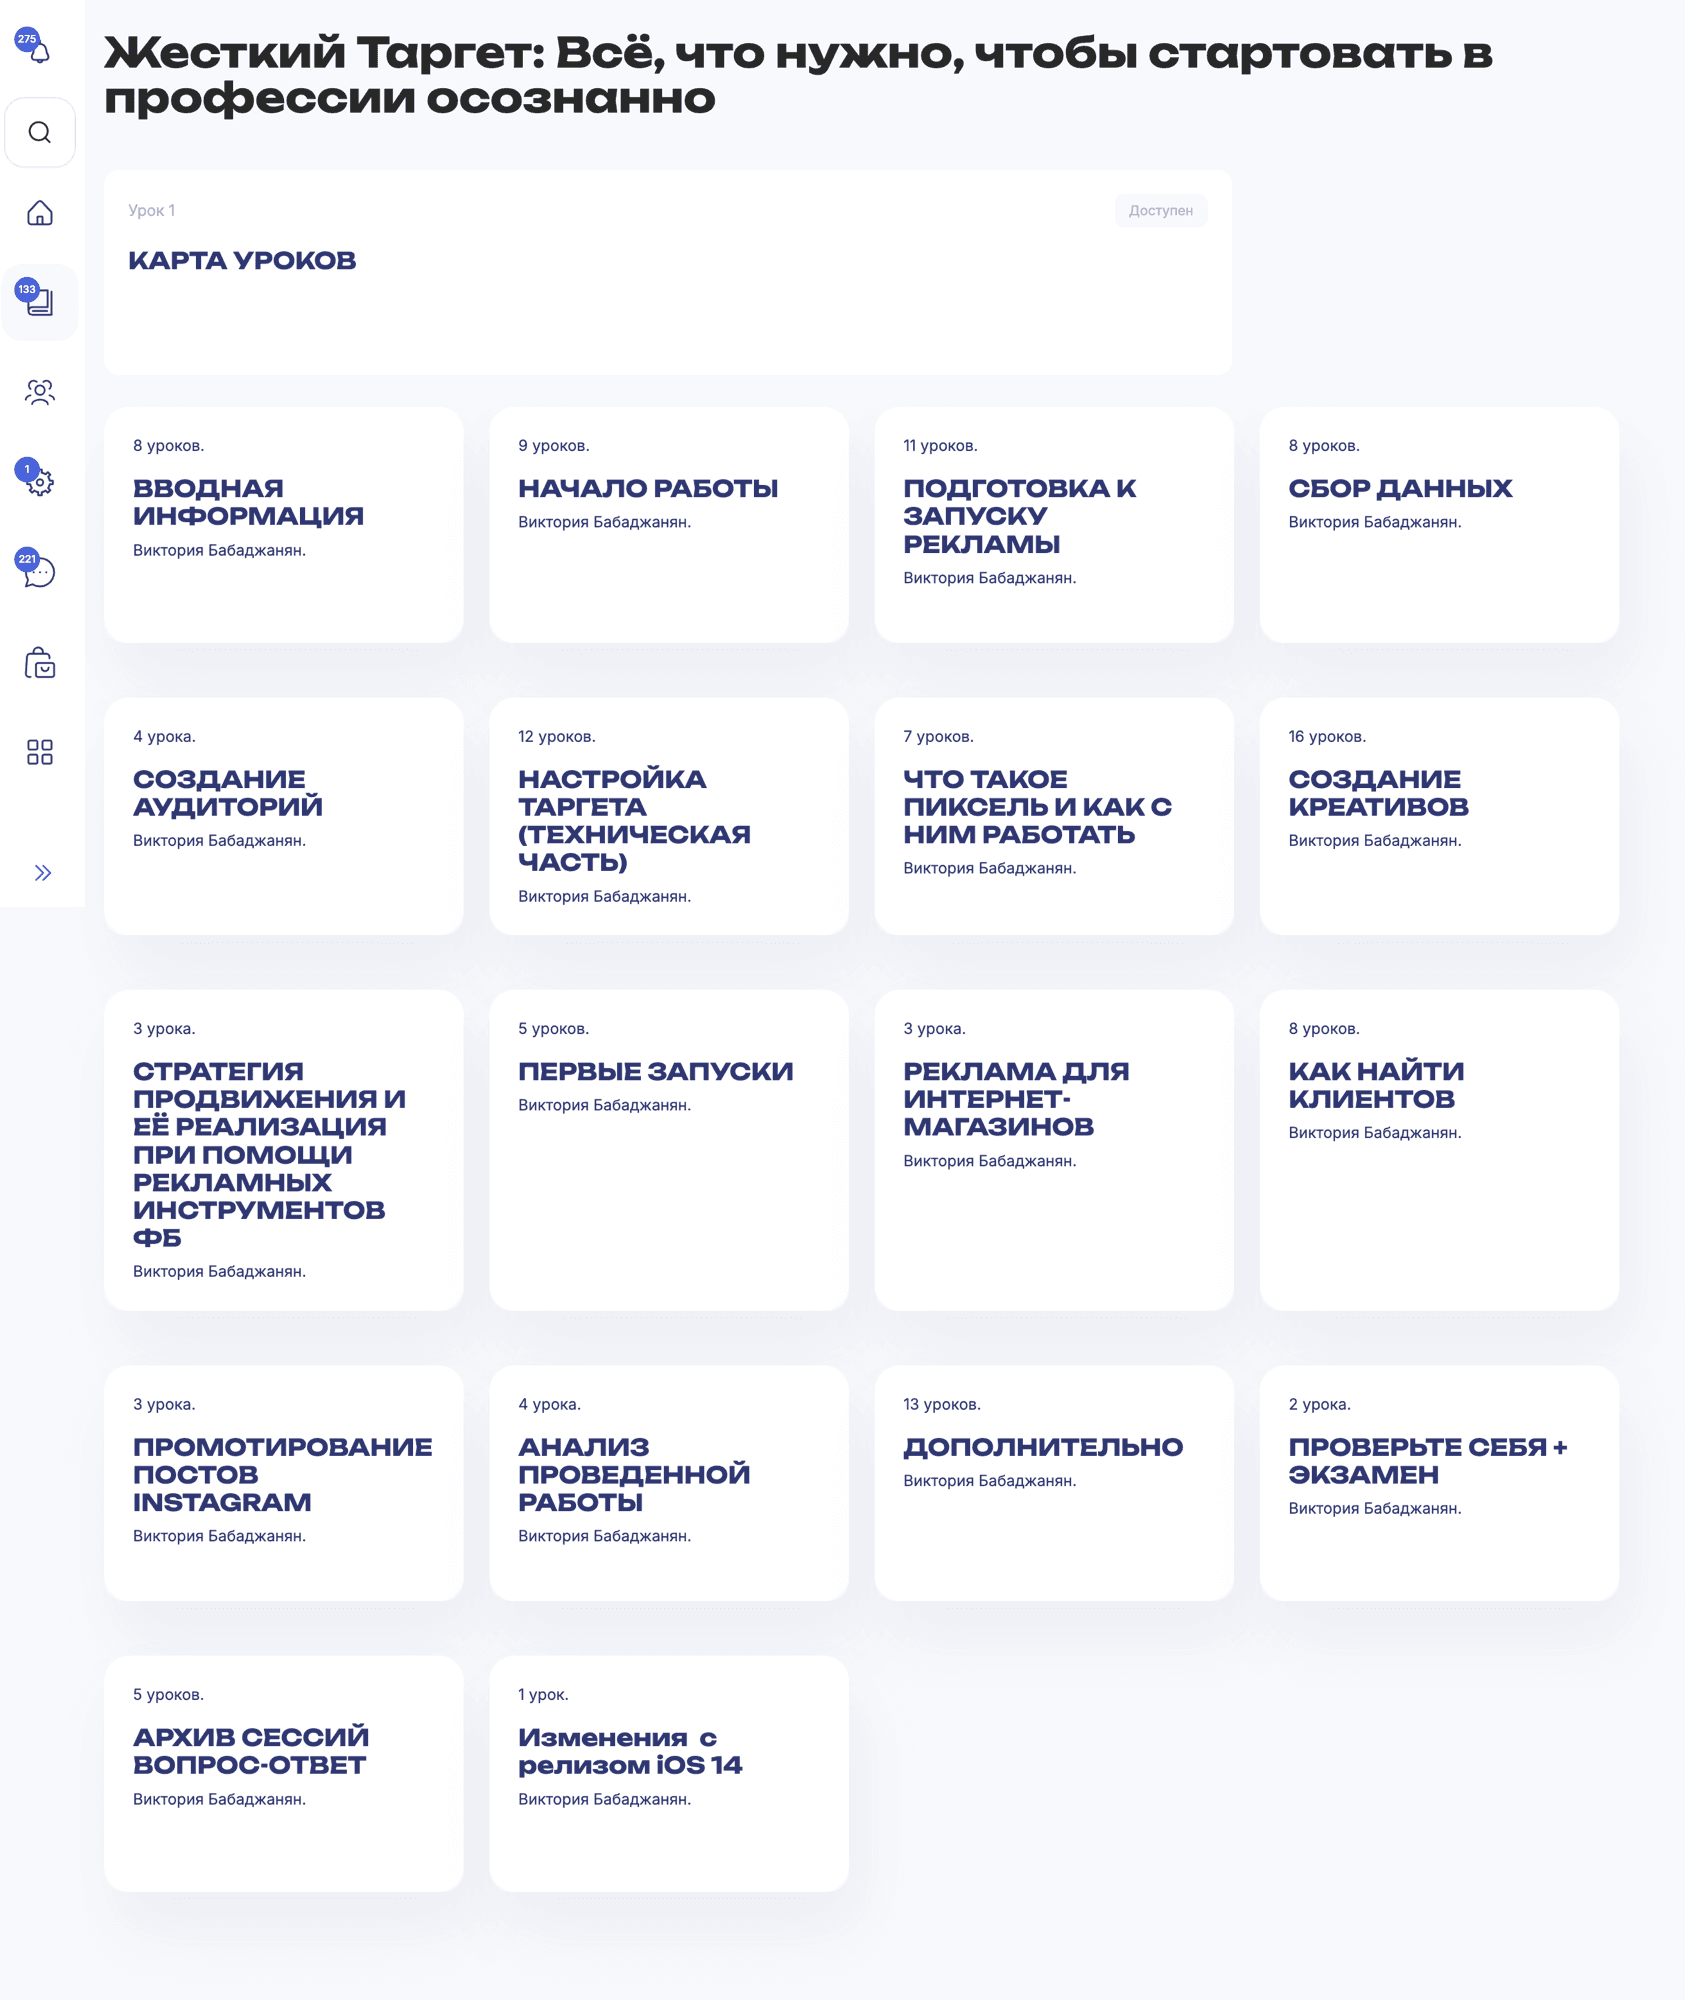Open module АНАЛИЗ ПРОВЕДЕННОЙ РАБОТЫ

click(x=668, y=1483)
